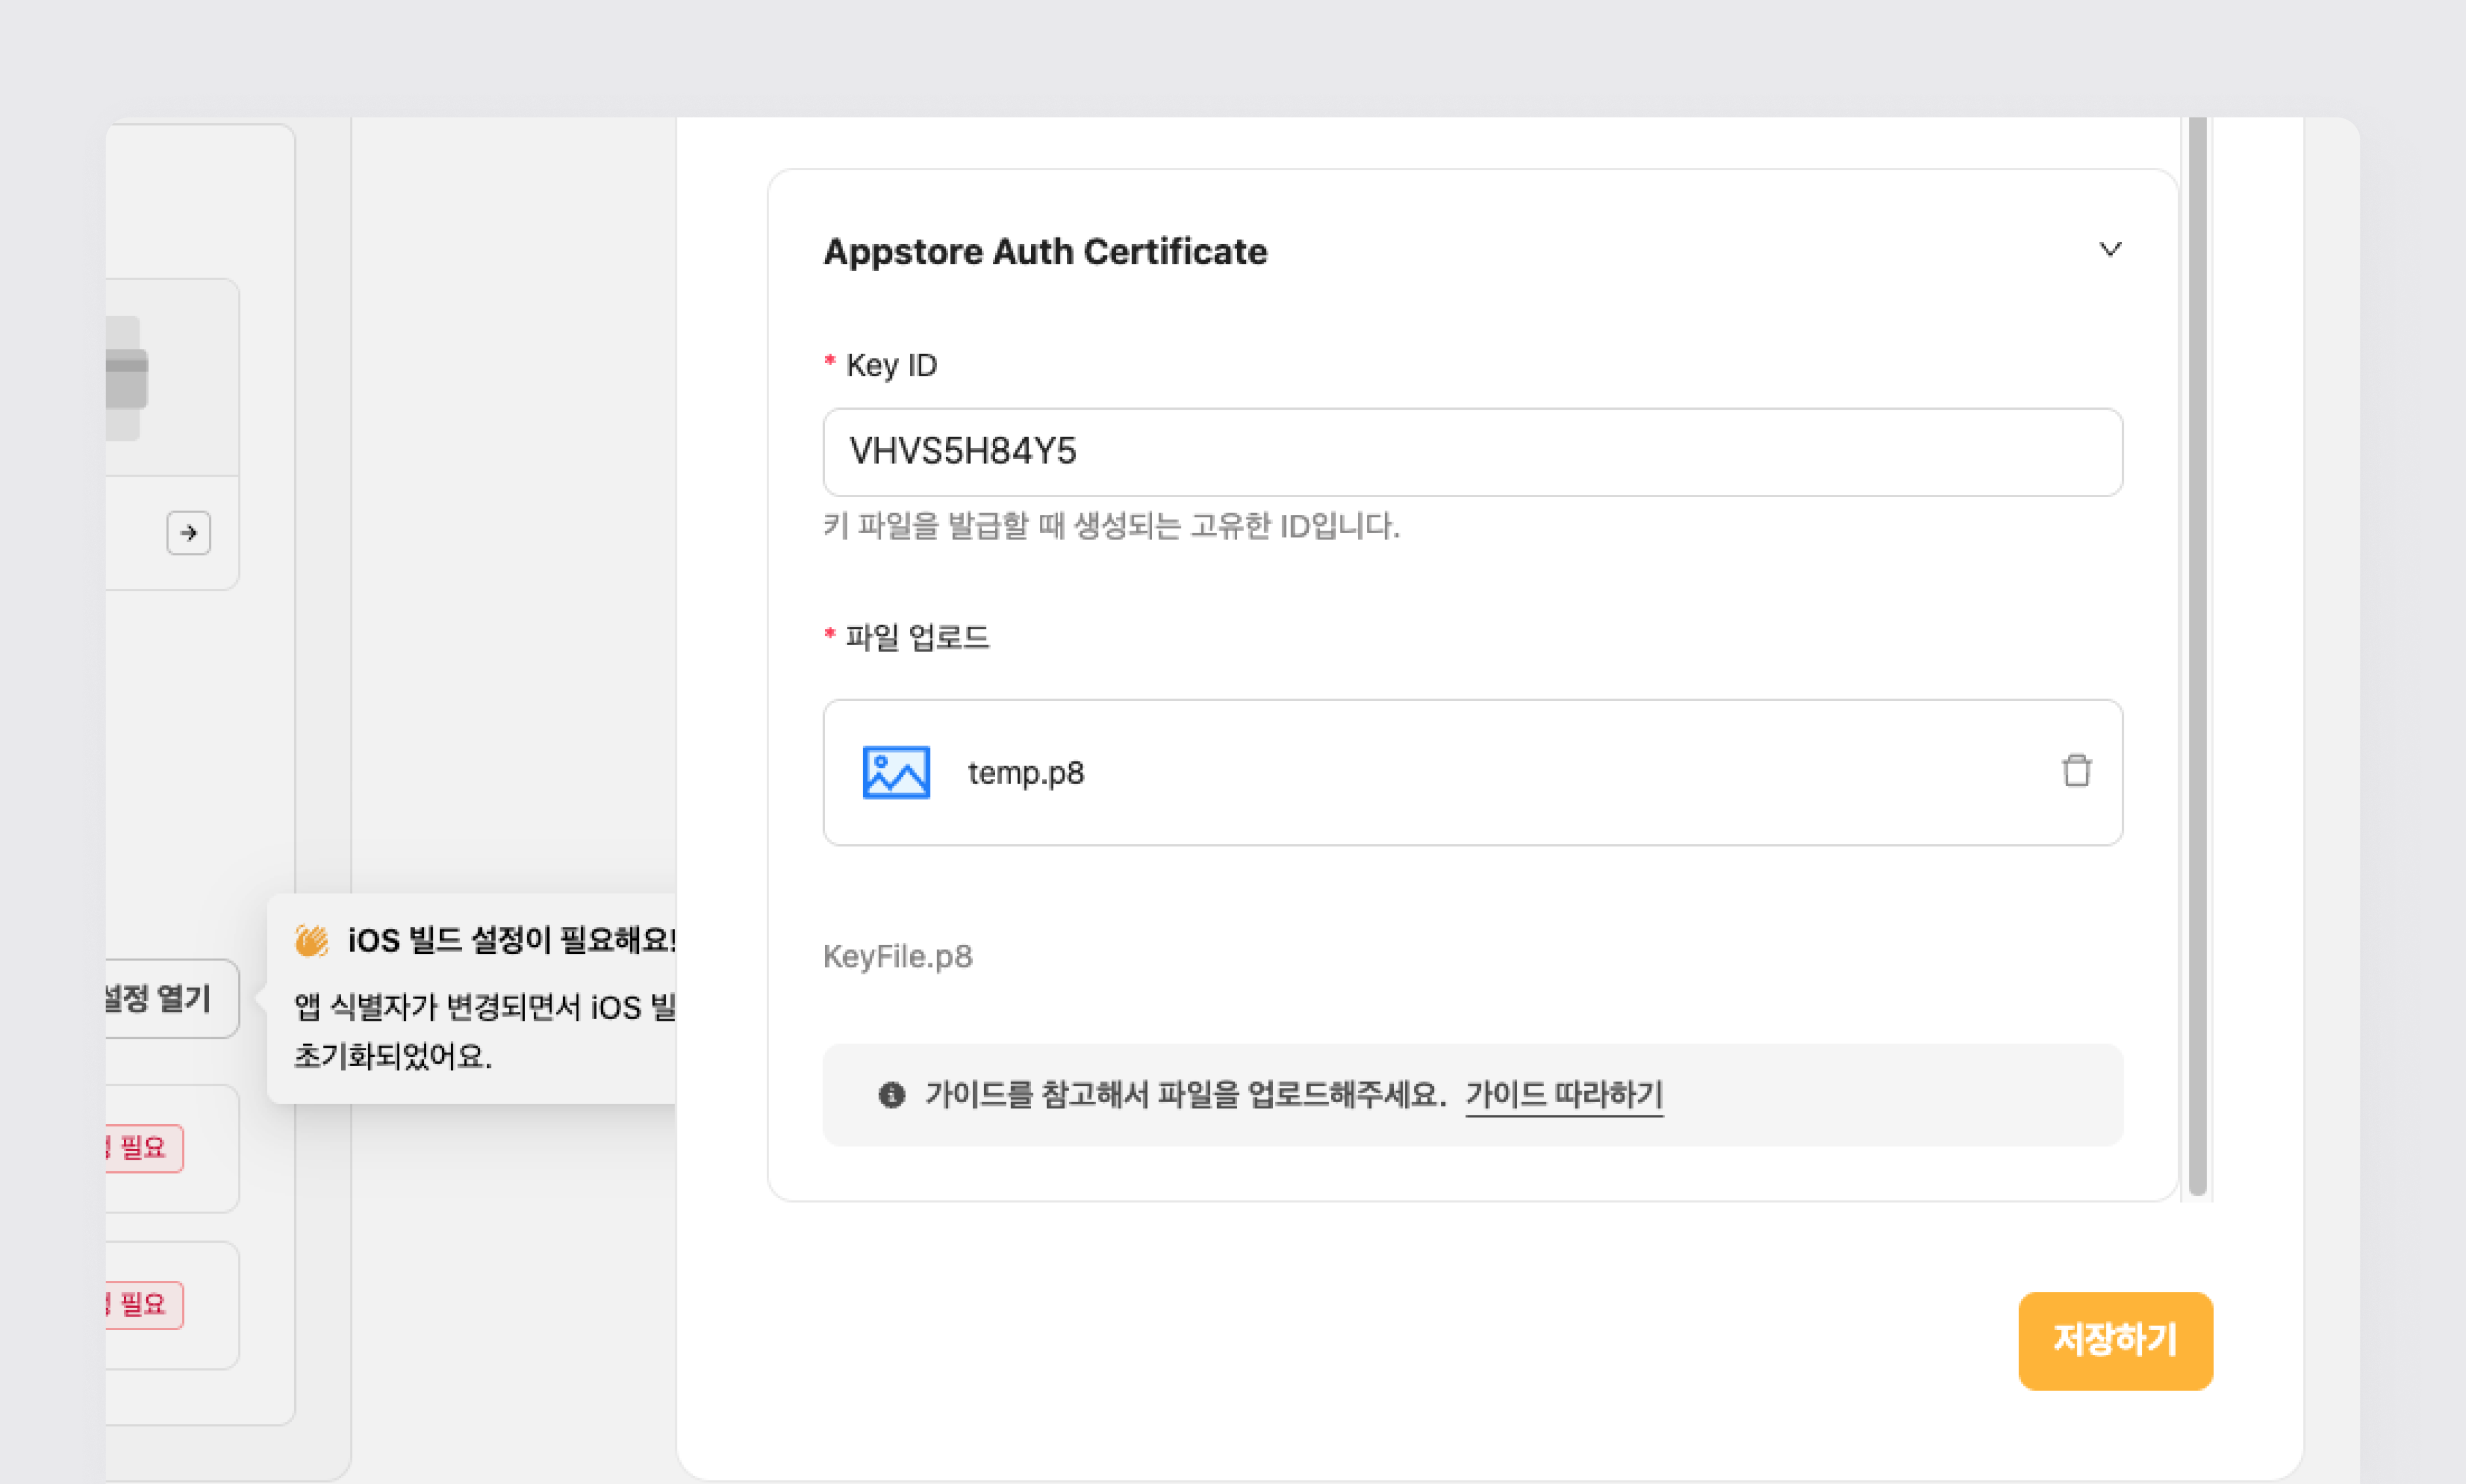Click the KeyFile.p8 placeholder text

point(897,957)
